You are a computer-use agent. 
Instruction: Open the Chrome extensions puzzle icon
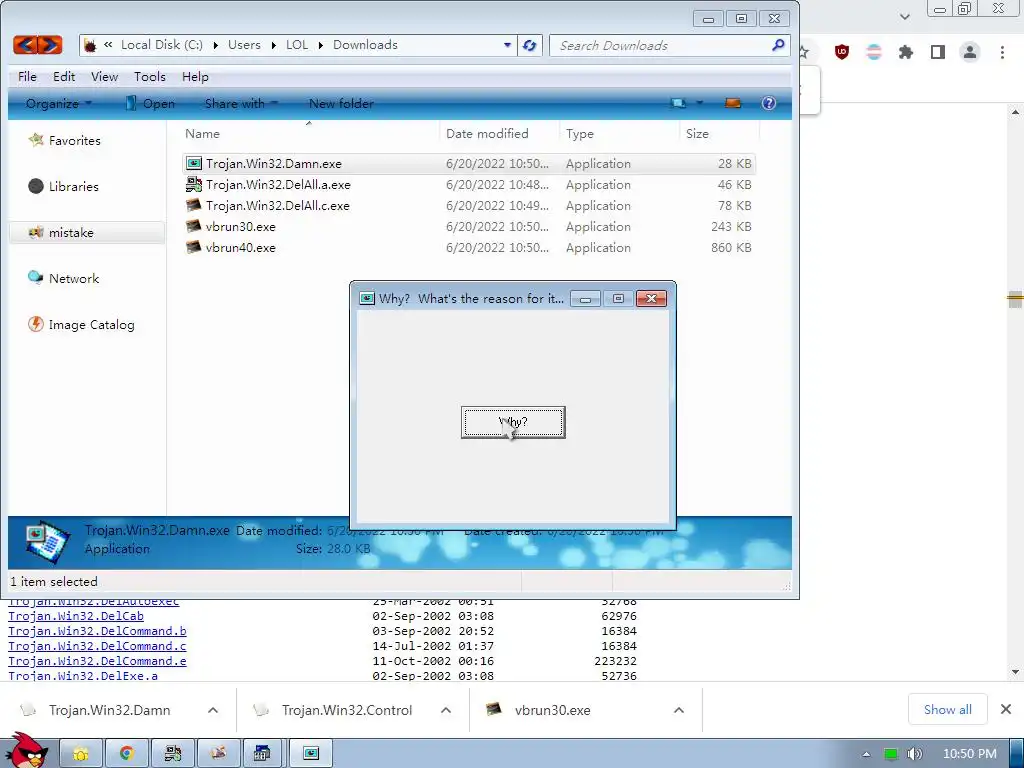click(x=906, y=52)
